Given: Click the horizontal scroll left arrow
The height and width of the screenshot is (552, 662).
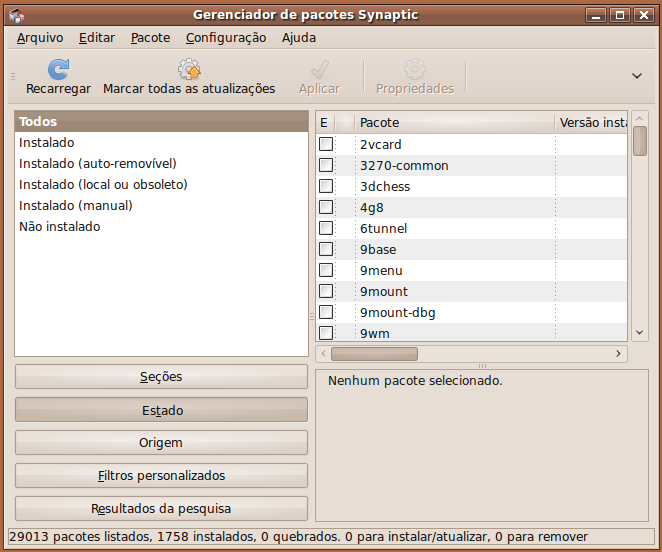Looking at the screenshot, I should coord(323,354).
